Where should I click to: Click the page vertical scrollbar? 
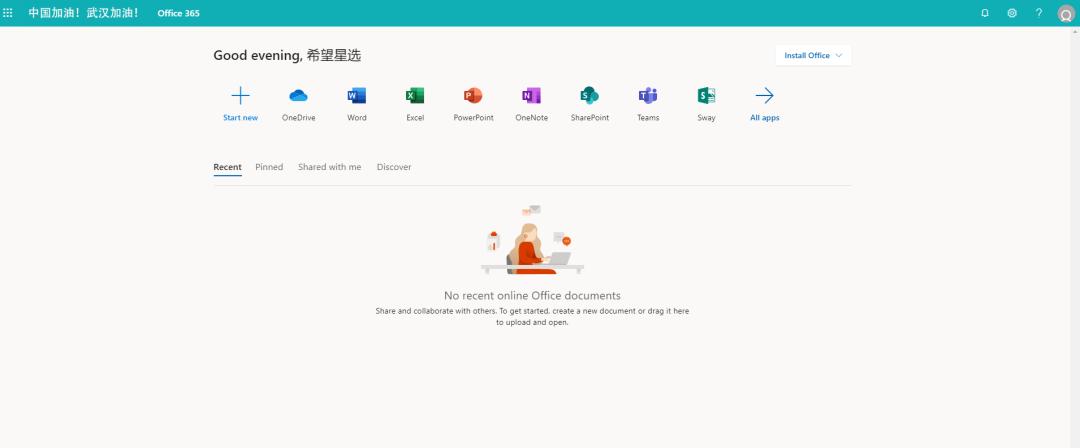pyautogui.click(x=1074, y=237)
